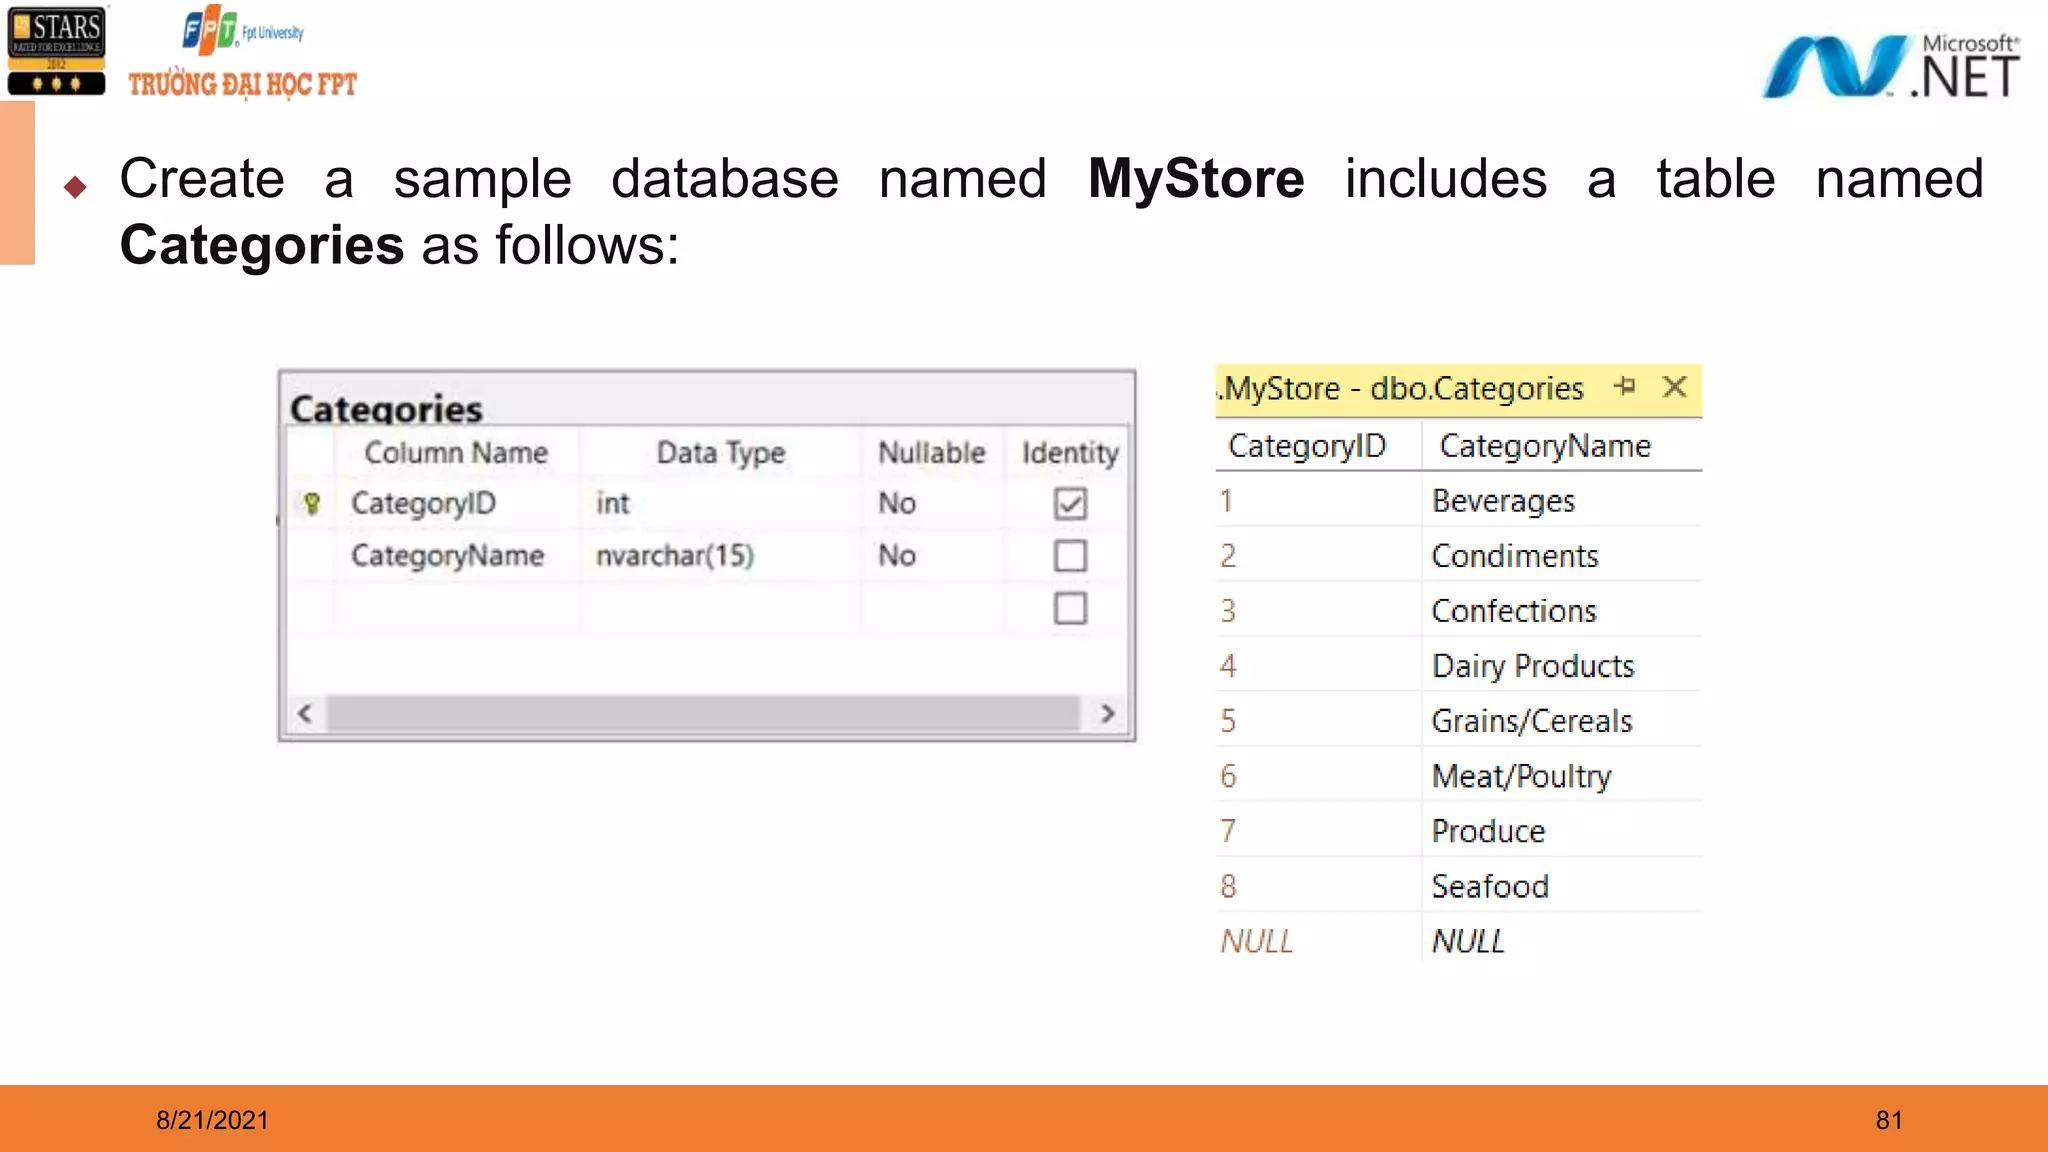
Task: Select the Dairy Products cell
Action: click(1562, 666)
